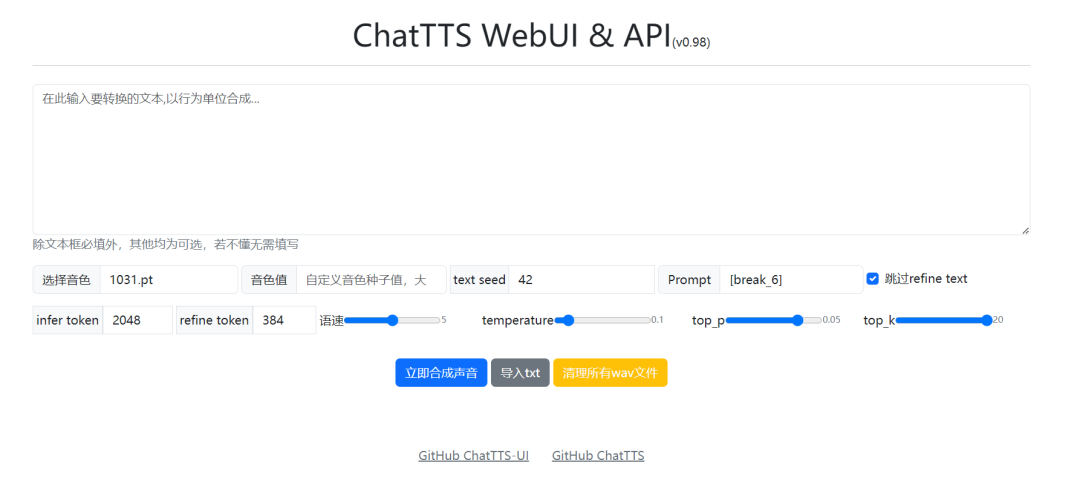The image size is (1080, 492).
Task: Click the textarea resize handle corner
Action: (1025, 230)
